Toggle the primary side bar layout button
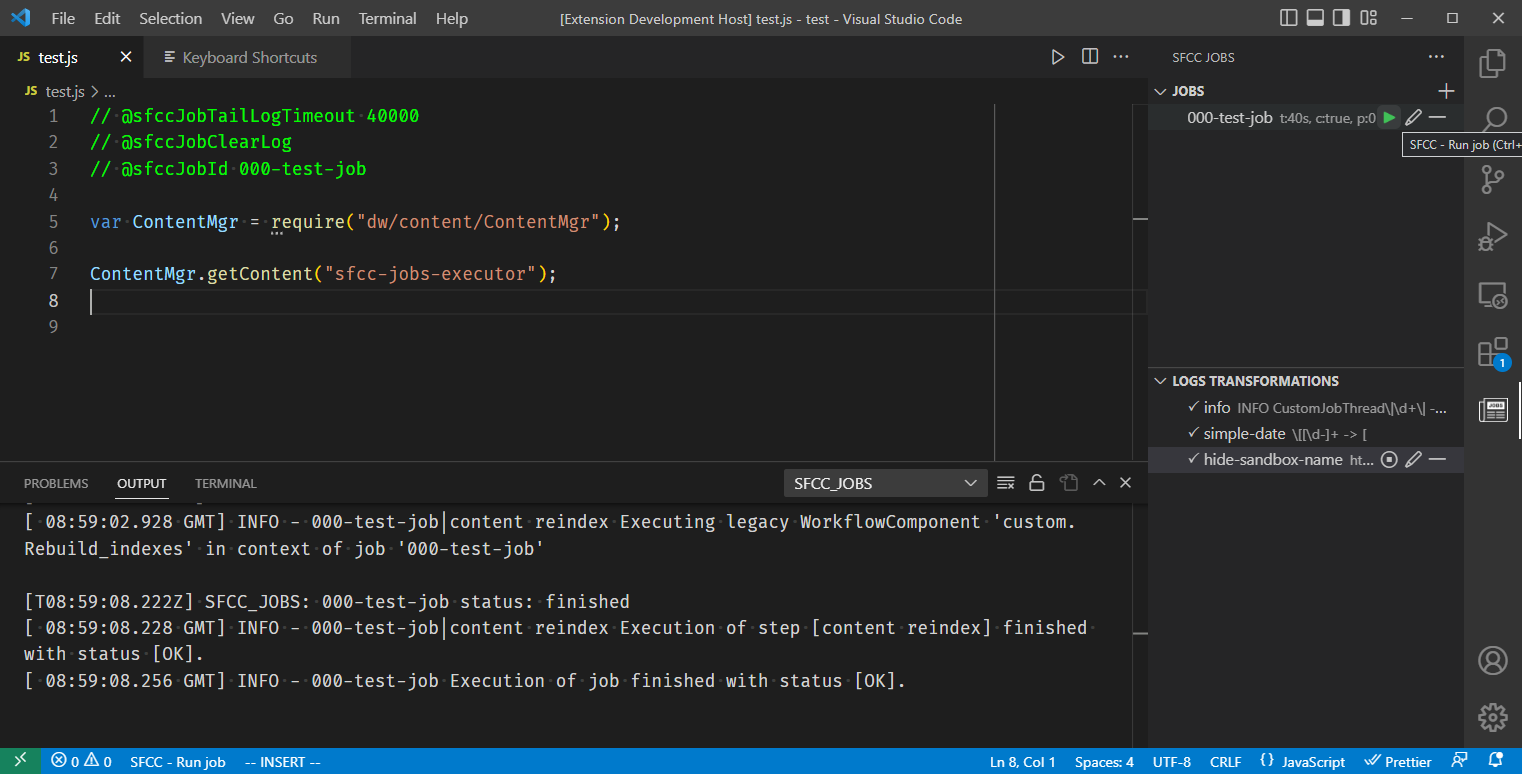The height and width of the screenshot is (774, 1522). point(1289,18)
